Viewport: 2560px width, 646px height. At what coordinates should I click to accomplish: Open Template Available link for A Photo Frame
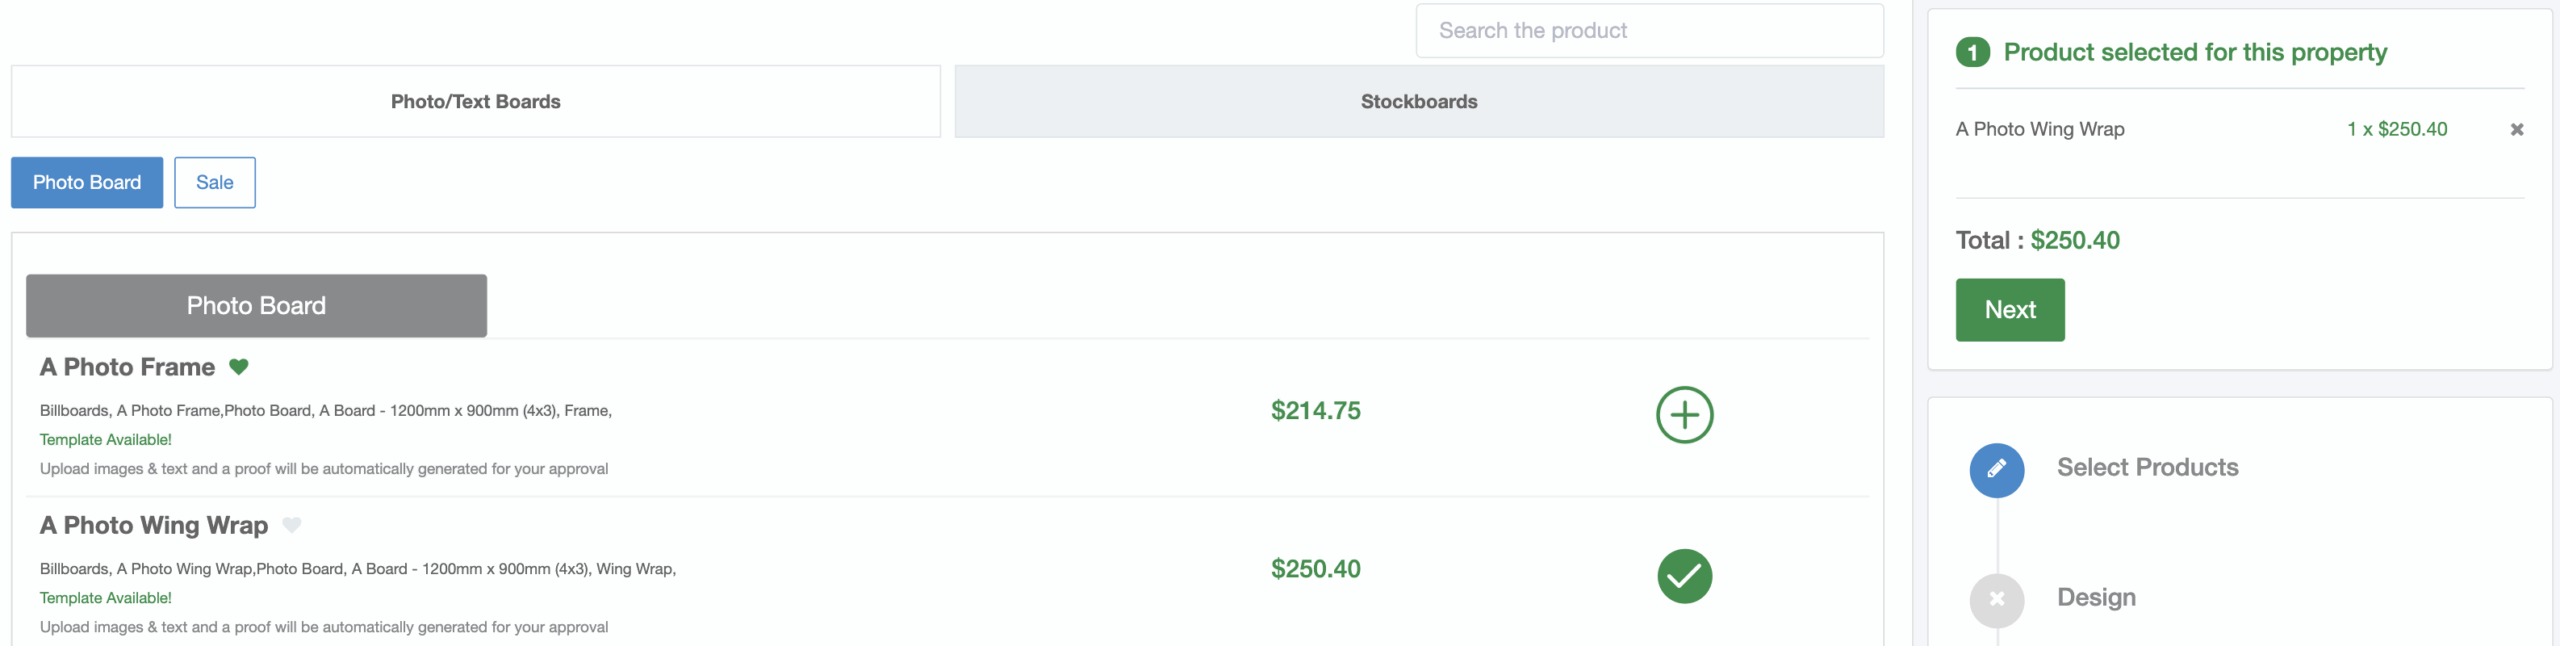click(x=106, y=440)
